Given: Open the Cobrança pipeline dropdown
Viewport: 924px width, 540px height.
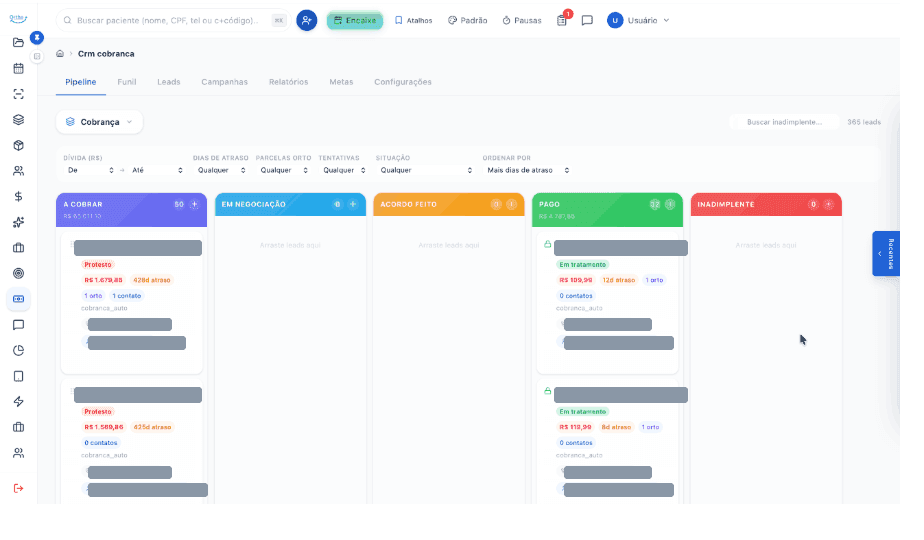Looking at the screenshot, I should (100, 122).
